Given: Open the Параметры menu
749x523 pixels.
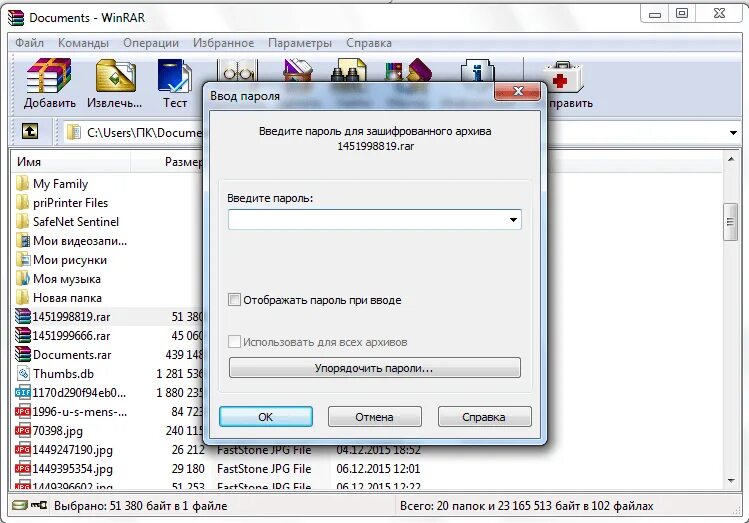Looking at the screenshot, I should tap(300, 43).
